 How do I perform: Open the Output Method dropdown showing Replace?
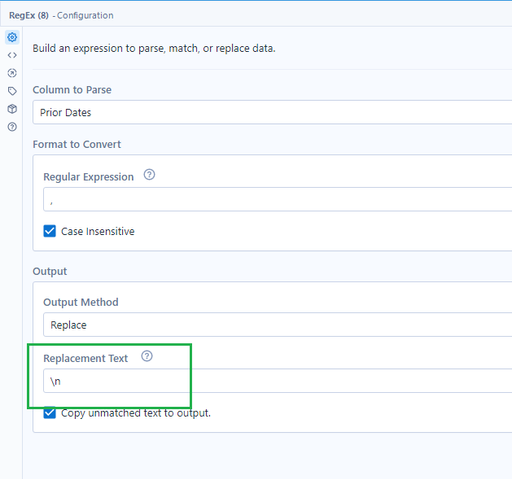tap(278, 325)
